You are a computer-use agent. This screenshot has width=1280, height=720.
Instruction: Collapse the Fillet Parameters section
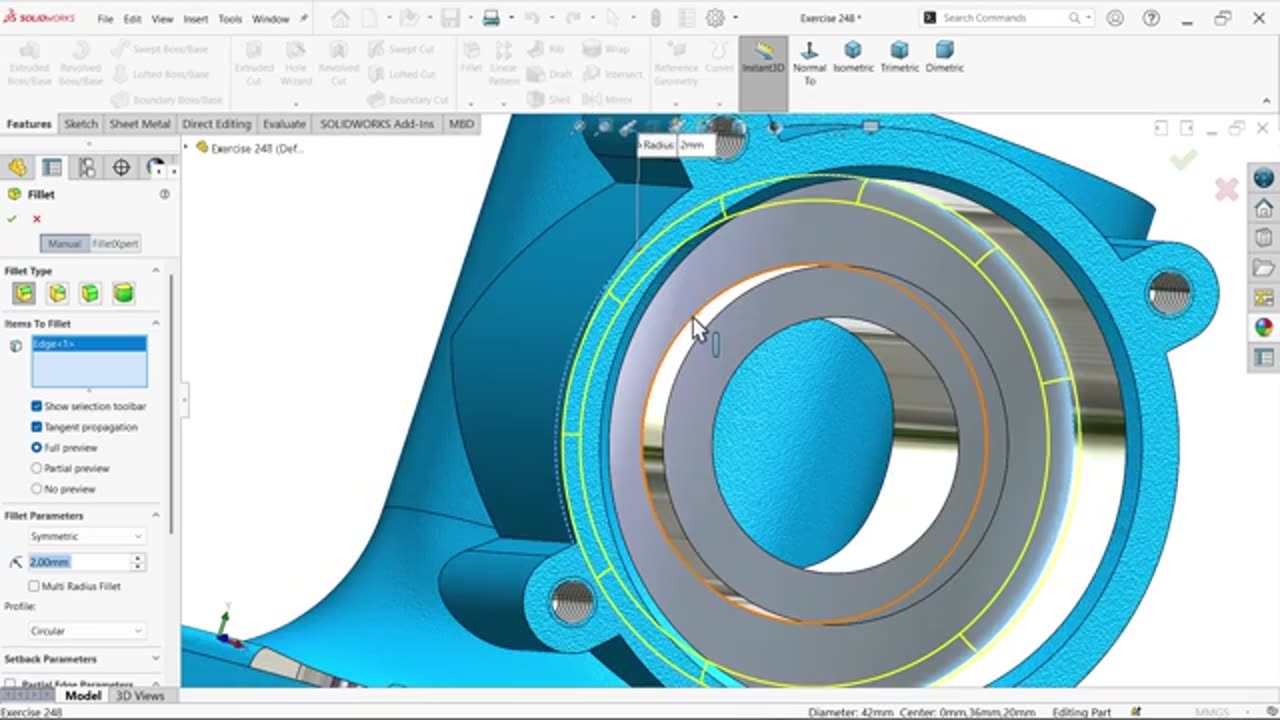point(155,516)
